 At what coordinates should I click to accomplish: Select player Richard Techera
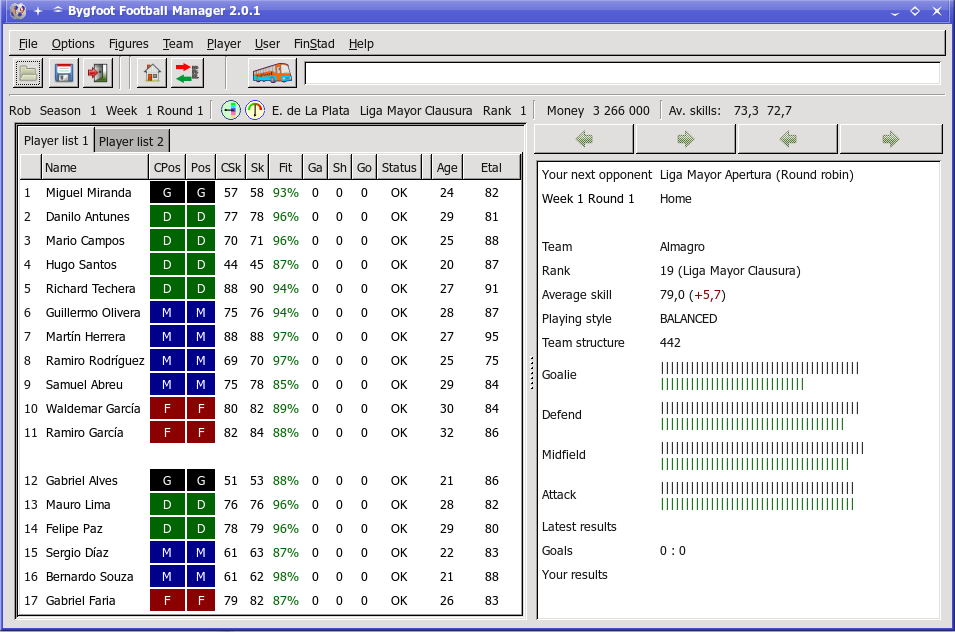(271, 289)
